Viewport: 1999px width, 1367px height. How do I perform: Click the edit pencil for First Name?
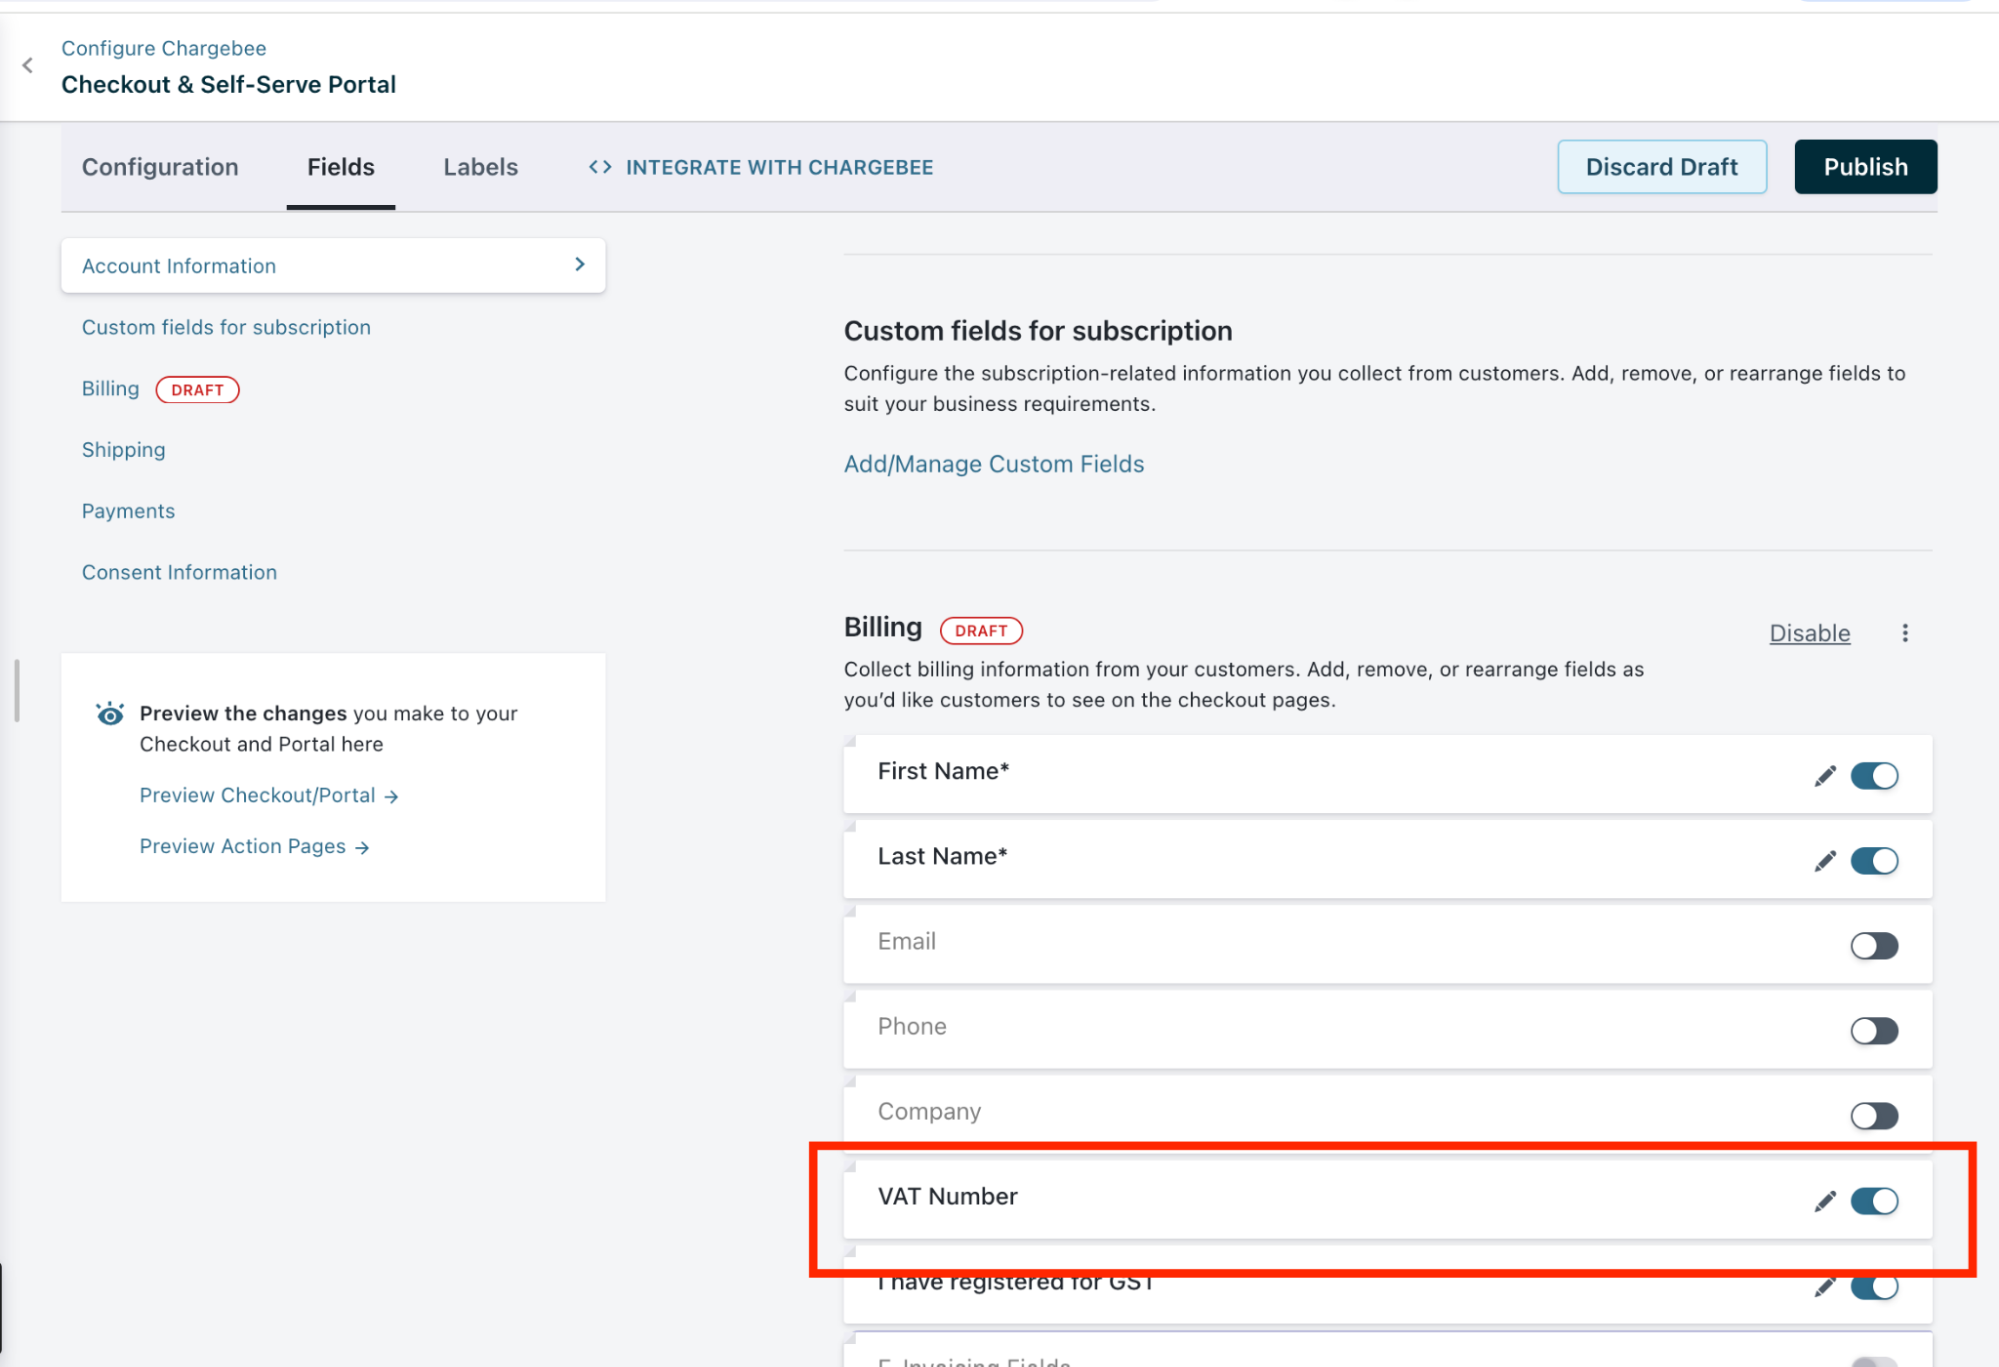[x=1825, y=776]
